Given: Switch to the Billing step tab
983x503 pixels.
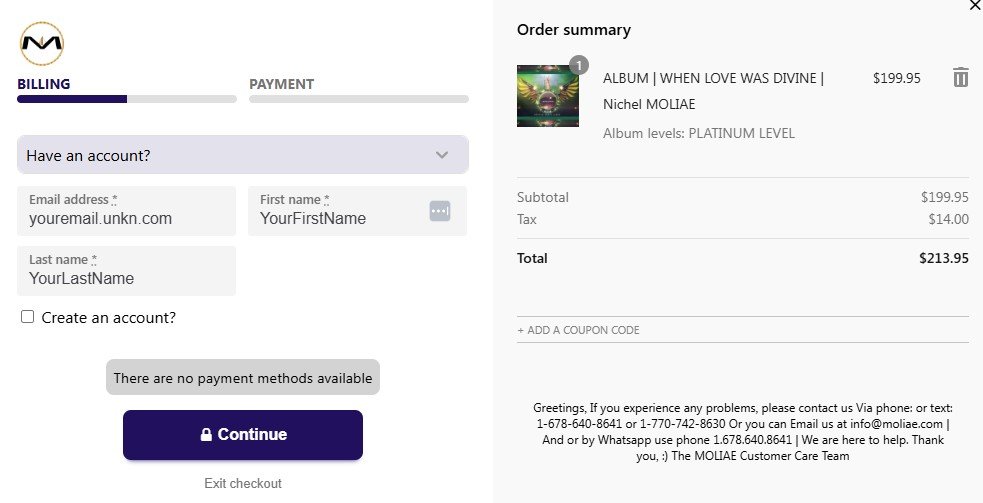Looking at the screenshot, I should 43,84.
